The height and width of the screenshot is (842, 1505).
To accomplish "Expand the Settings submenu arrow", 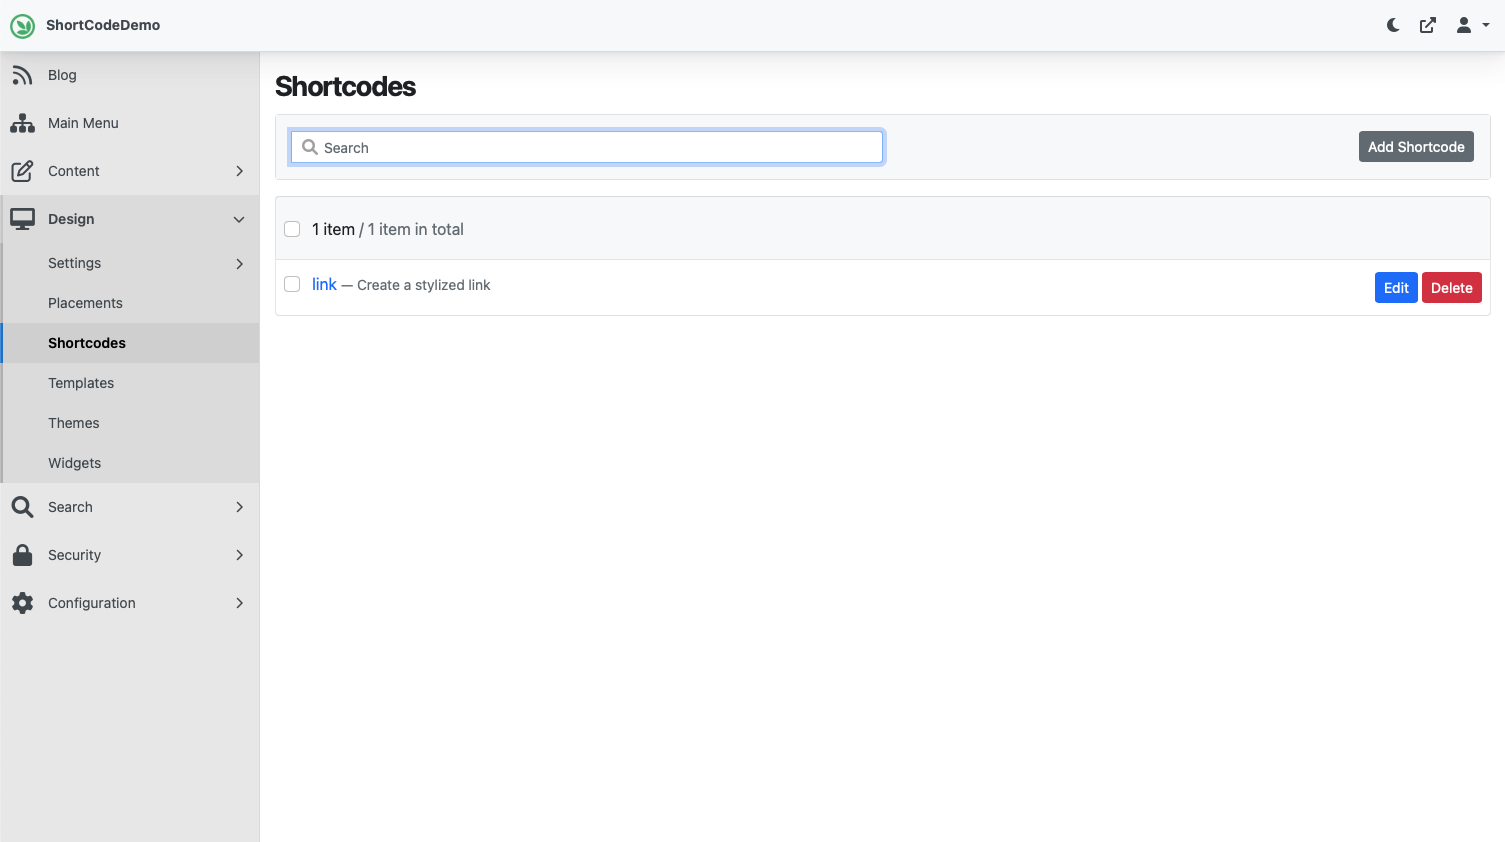I will [239, 263].
